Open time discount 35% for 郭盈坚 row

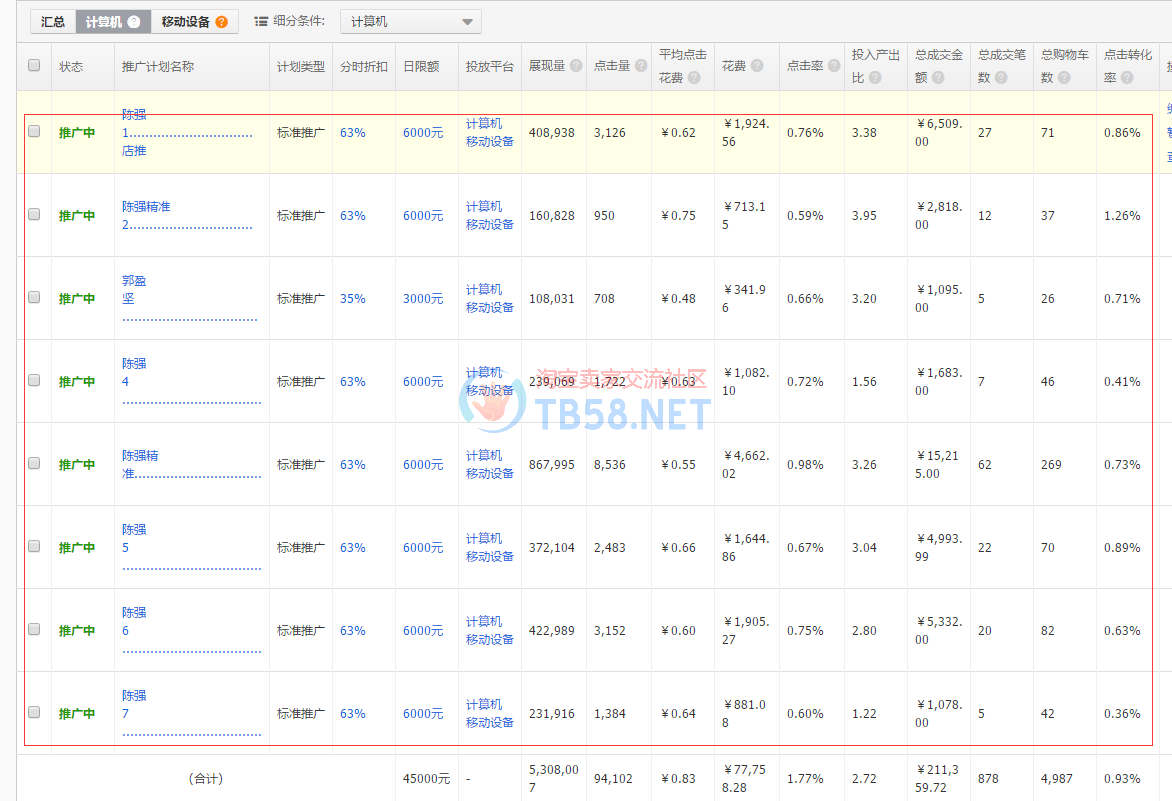pos(352,299)
